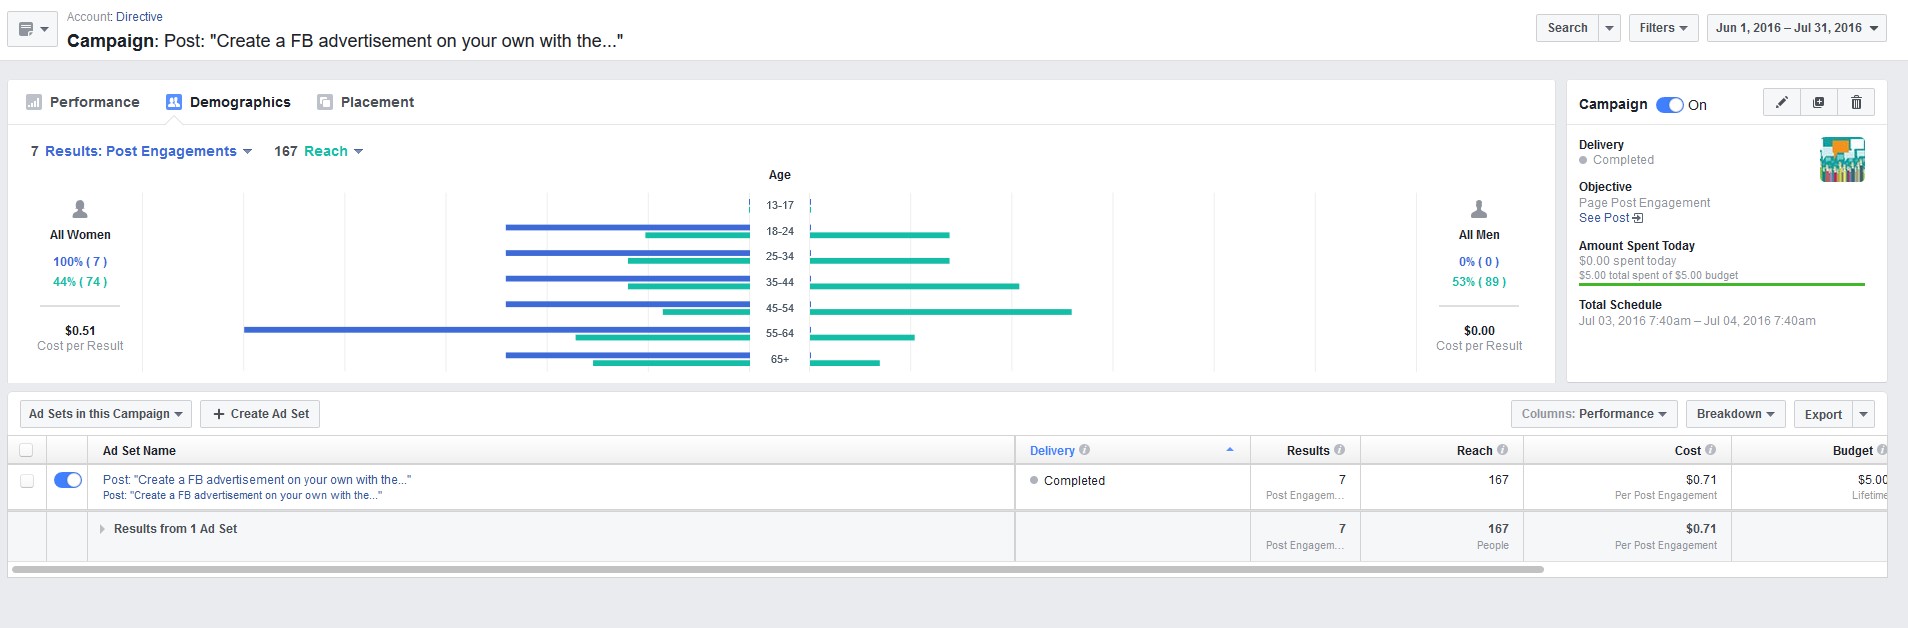Screen dimensions: 1908x628
Task: Open date range Jun 1 – Jul 31, 2016
Action: (x=1797, y=28)
